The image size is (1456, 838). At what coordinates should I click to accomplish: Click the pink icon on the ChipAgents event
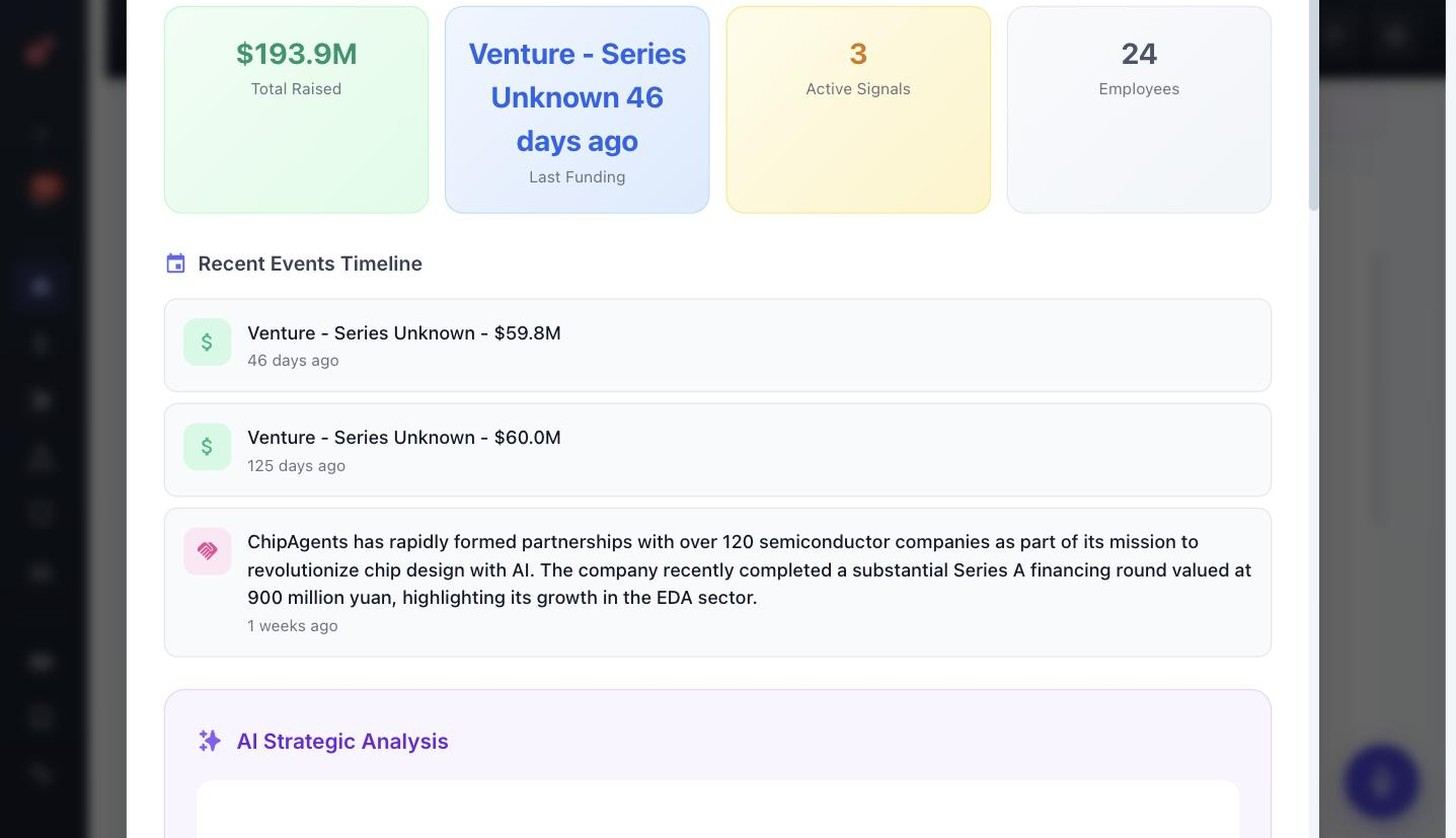pos(207,551)
